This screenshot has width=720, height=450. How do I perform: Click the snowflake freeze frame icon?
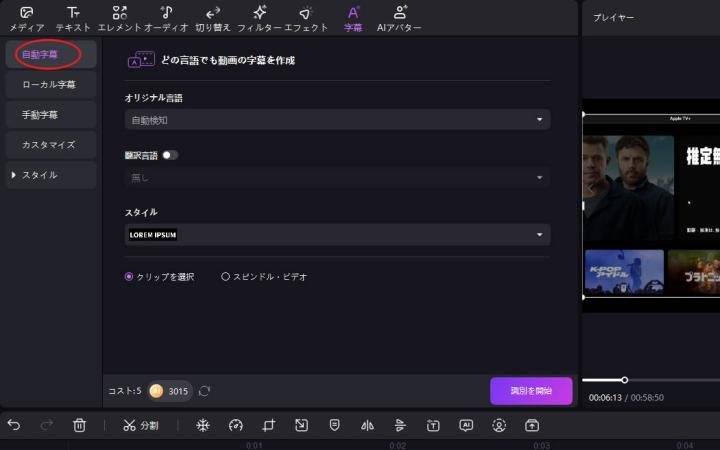[x=202, y=425]
